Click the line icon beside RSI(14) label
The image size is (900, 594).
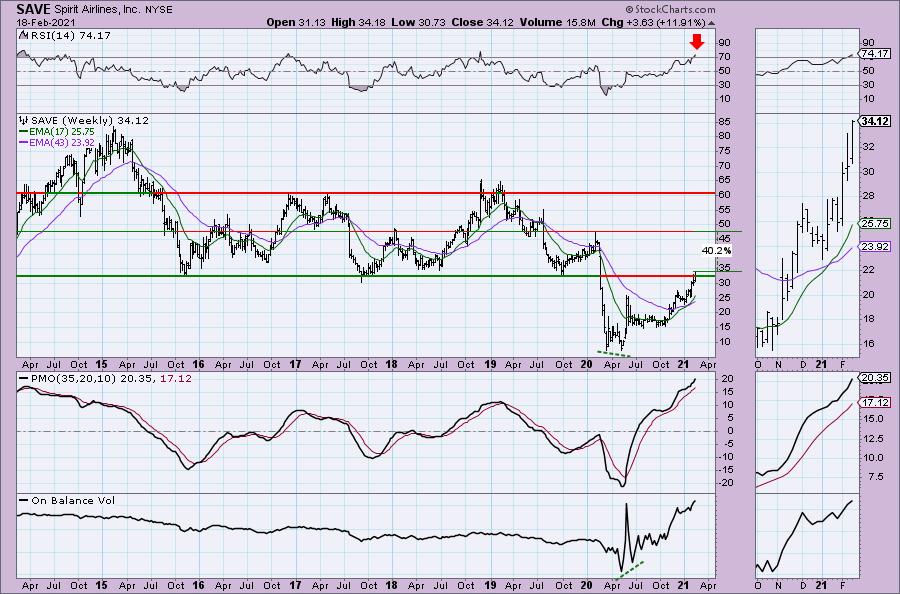coord(23,36)
